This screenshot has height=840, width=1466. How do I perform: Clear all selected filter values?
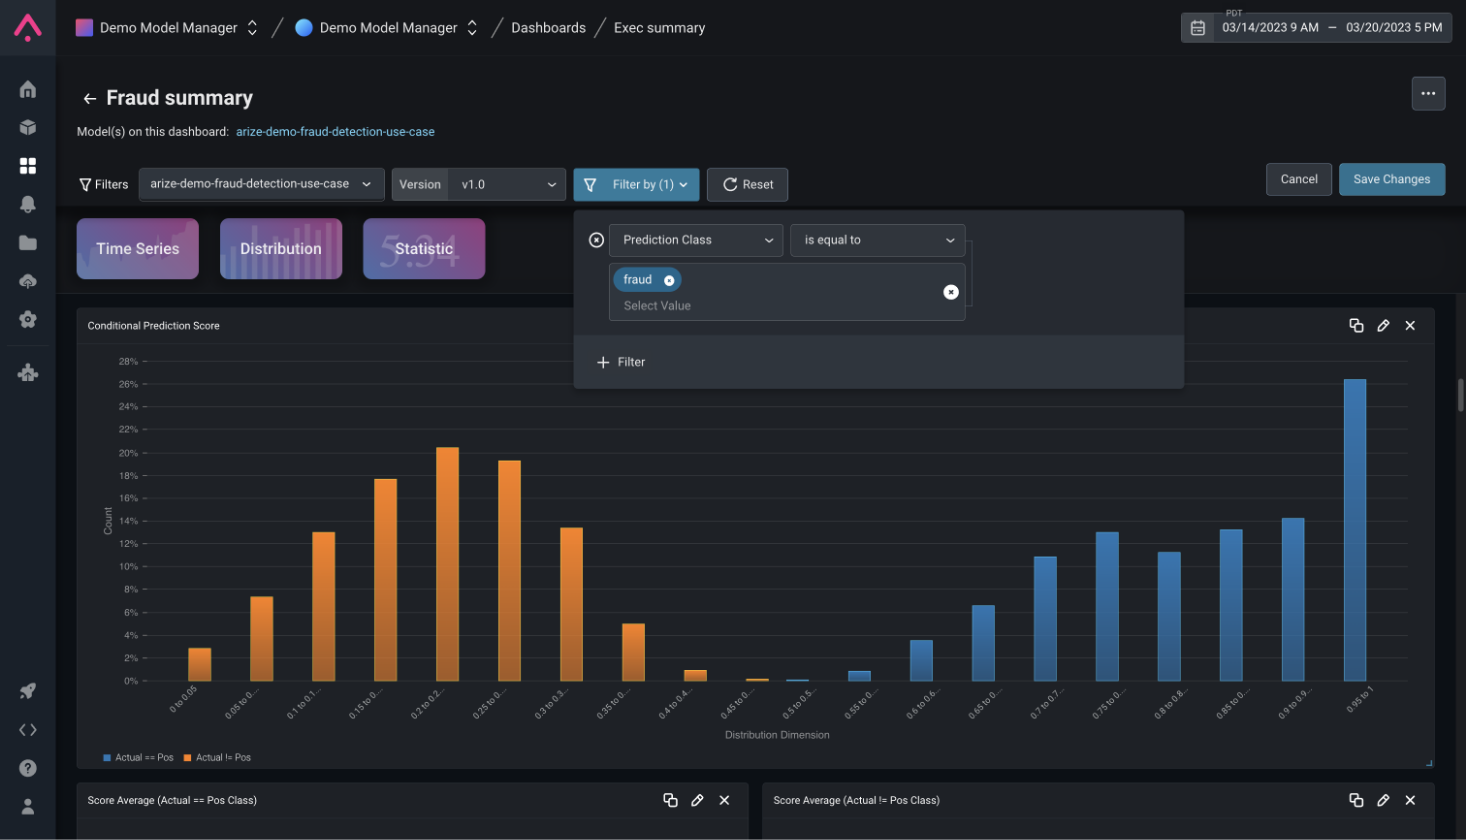[951, 292]
